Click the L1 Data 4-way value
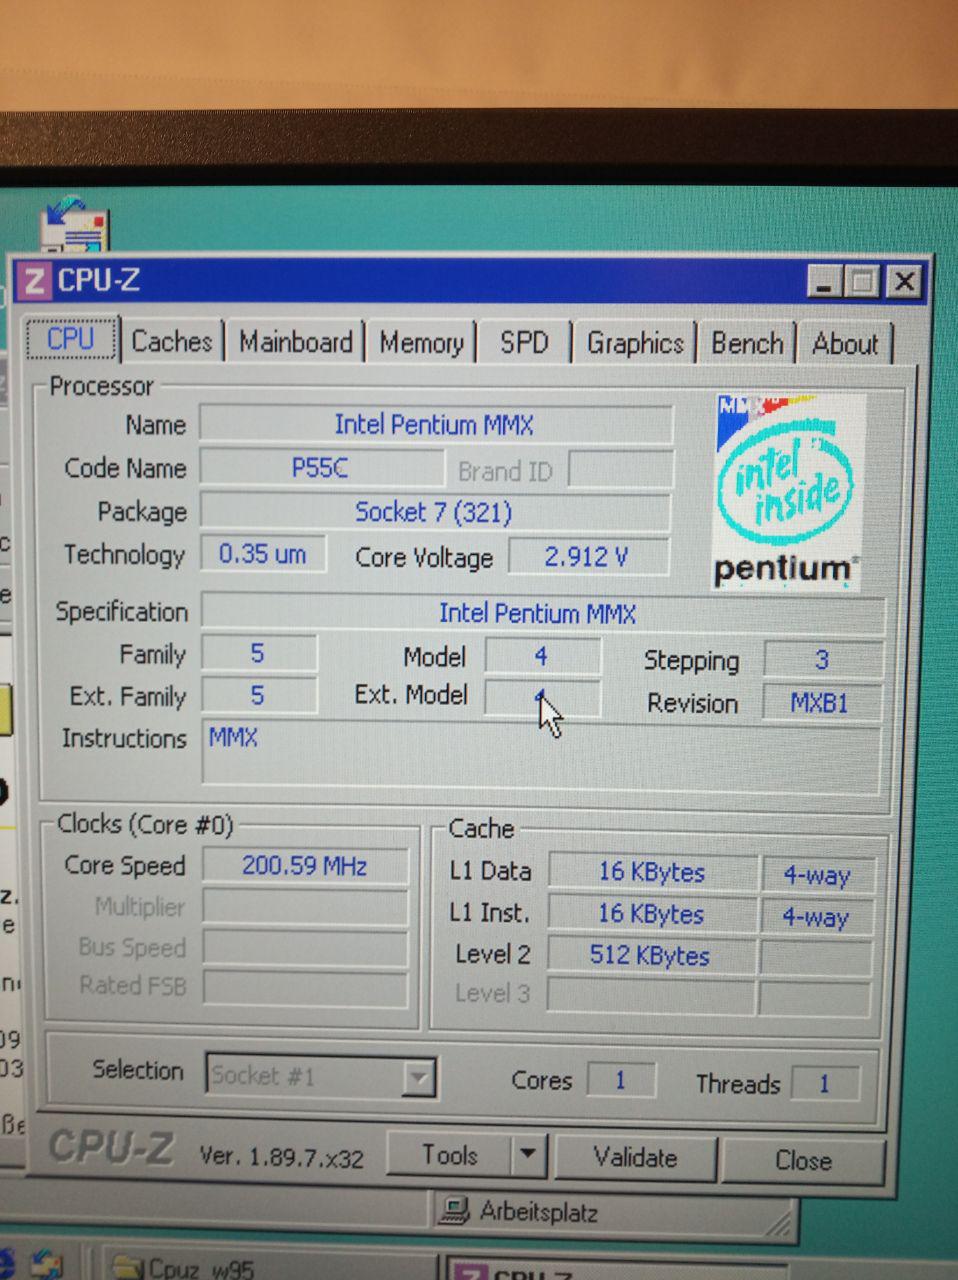The width and height of the screenshot is (958, 1280). pos(817,875)
